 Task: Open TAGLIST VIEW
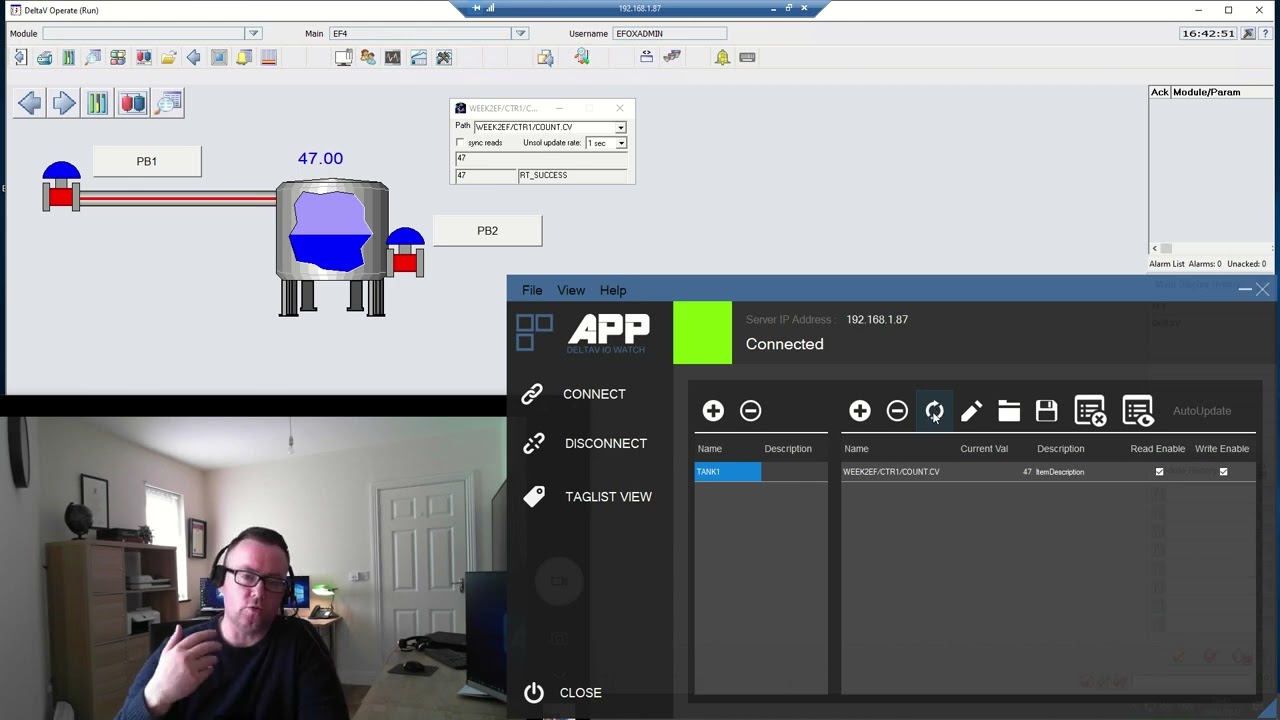point(587,497)
